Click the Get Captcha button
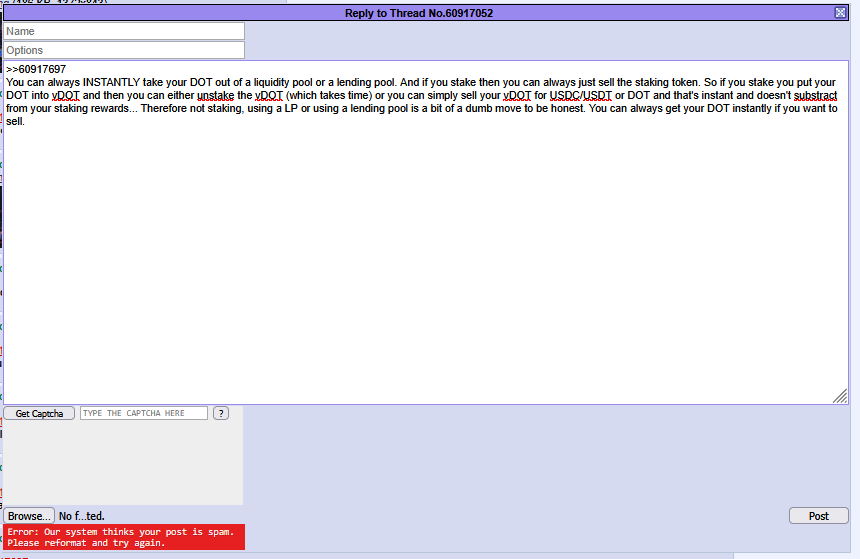Screen dimensions: 860x559 click(39, 413)
